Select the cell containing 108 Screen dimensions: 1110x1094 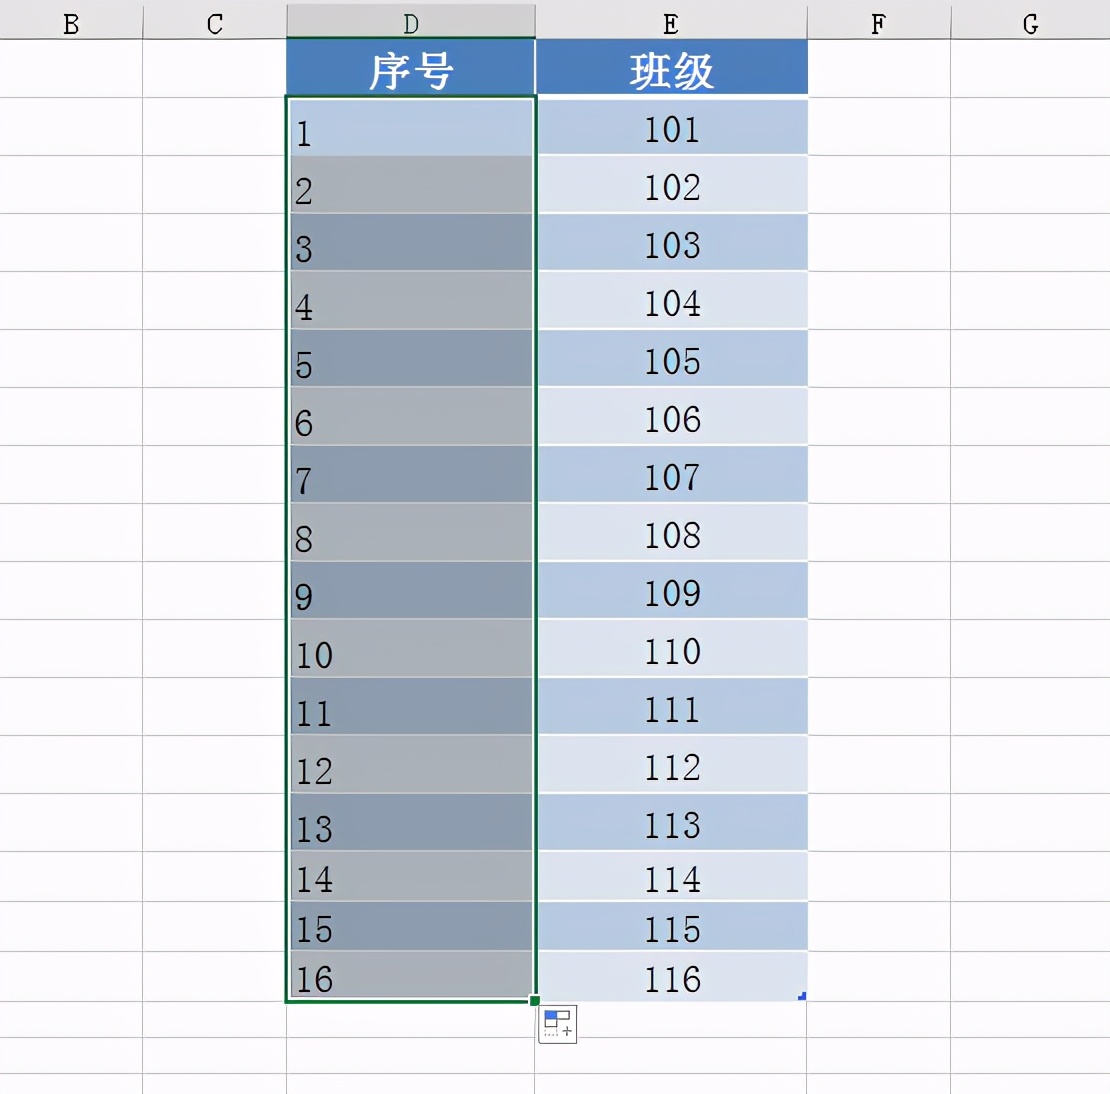tap(672, 534)
